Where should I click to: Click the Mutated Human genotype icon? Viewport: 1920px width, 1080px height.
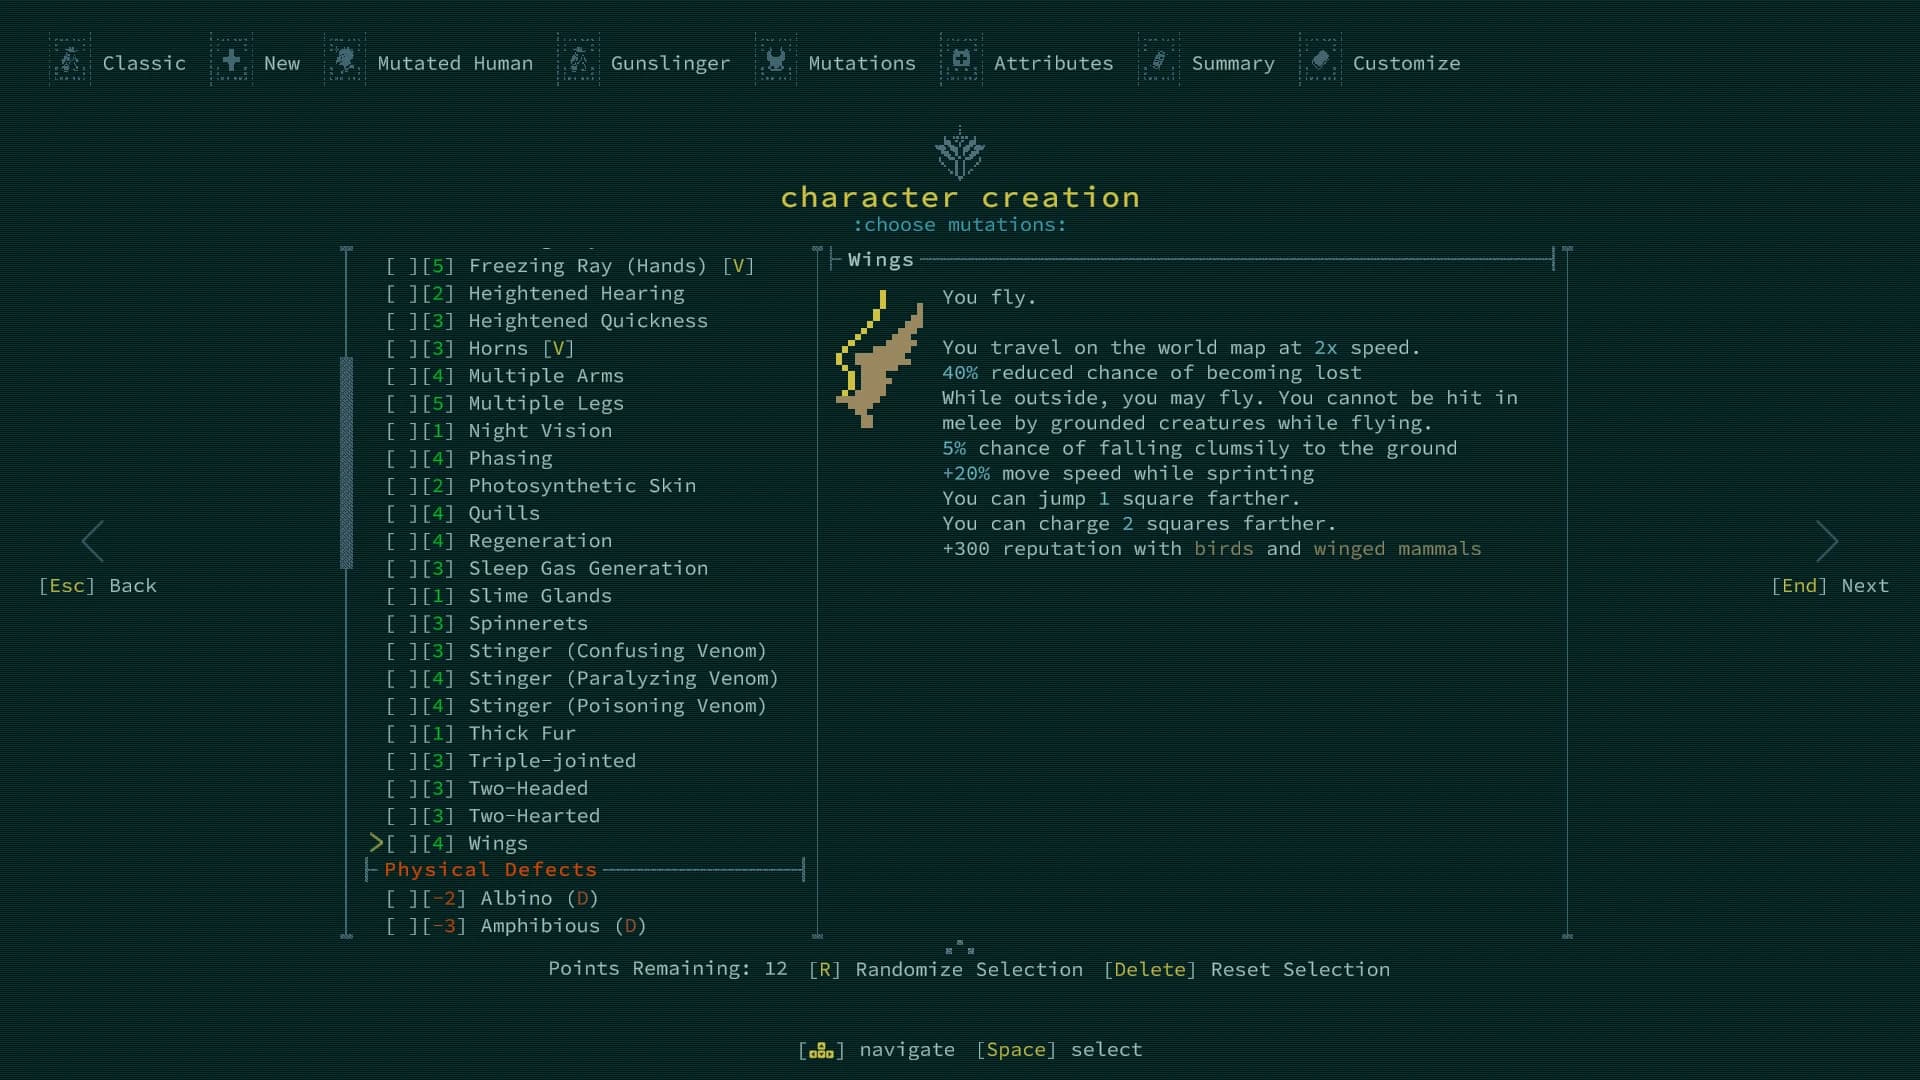pyautogui.click(x=345, y=60)
